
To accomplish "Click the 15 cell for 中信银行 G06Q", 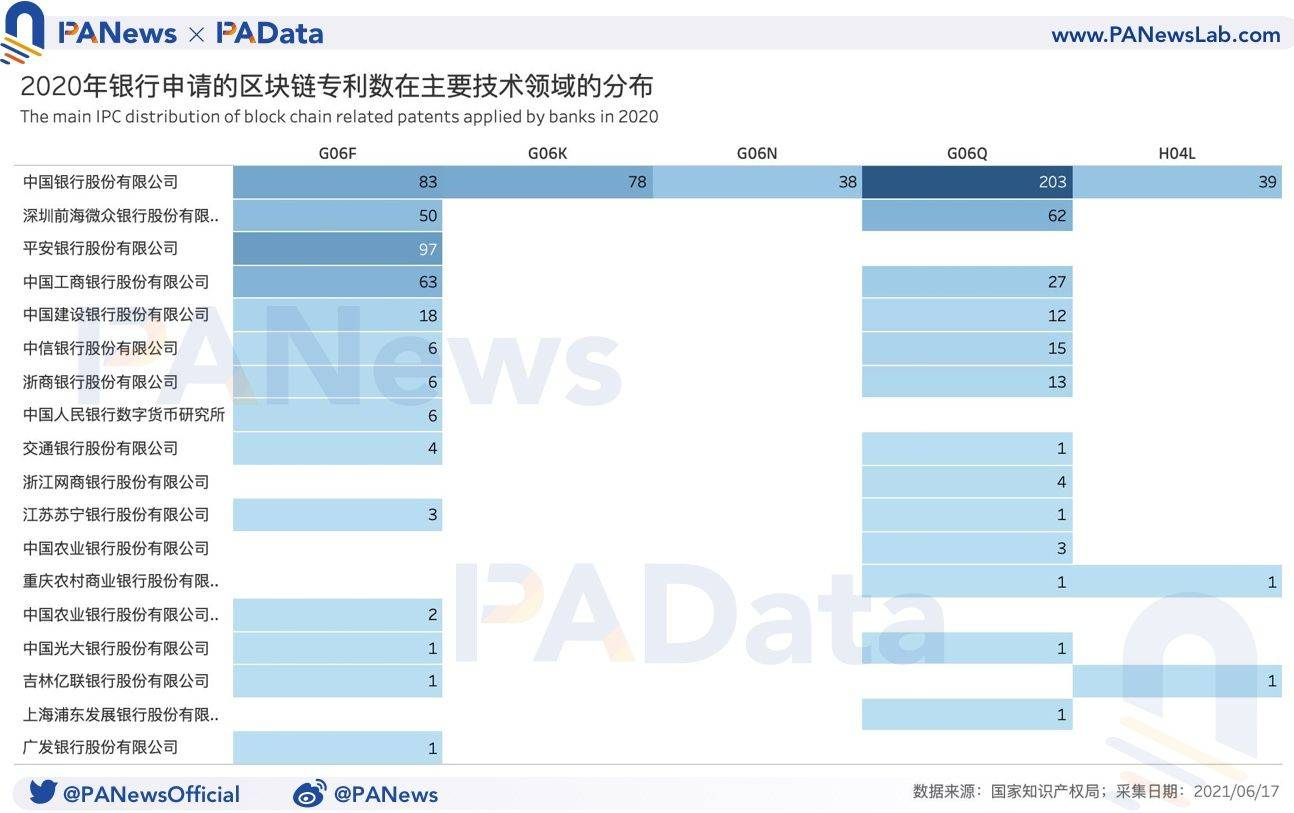I will [967, 348].
